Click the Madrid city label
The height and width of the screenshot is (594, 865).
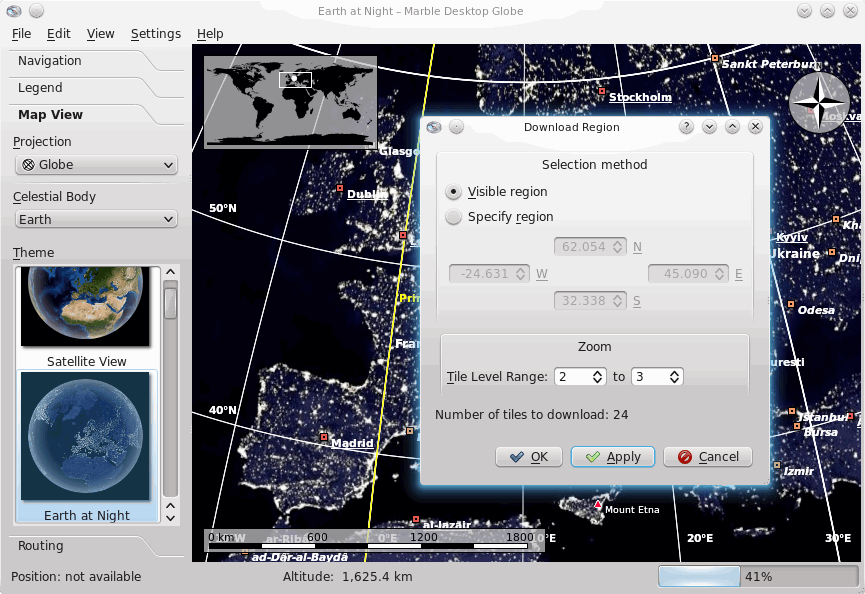tap(352, 443)
